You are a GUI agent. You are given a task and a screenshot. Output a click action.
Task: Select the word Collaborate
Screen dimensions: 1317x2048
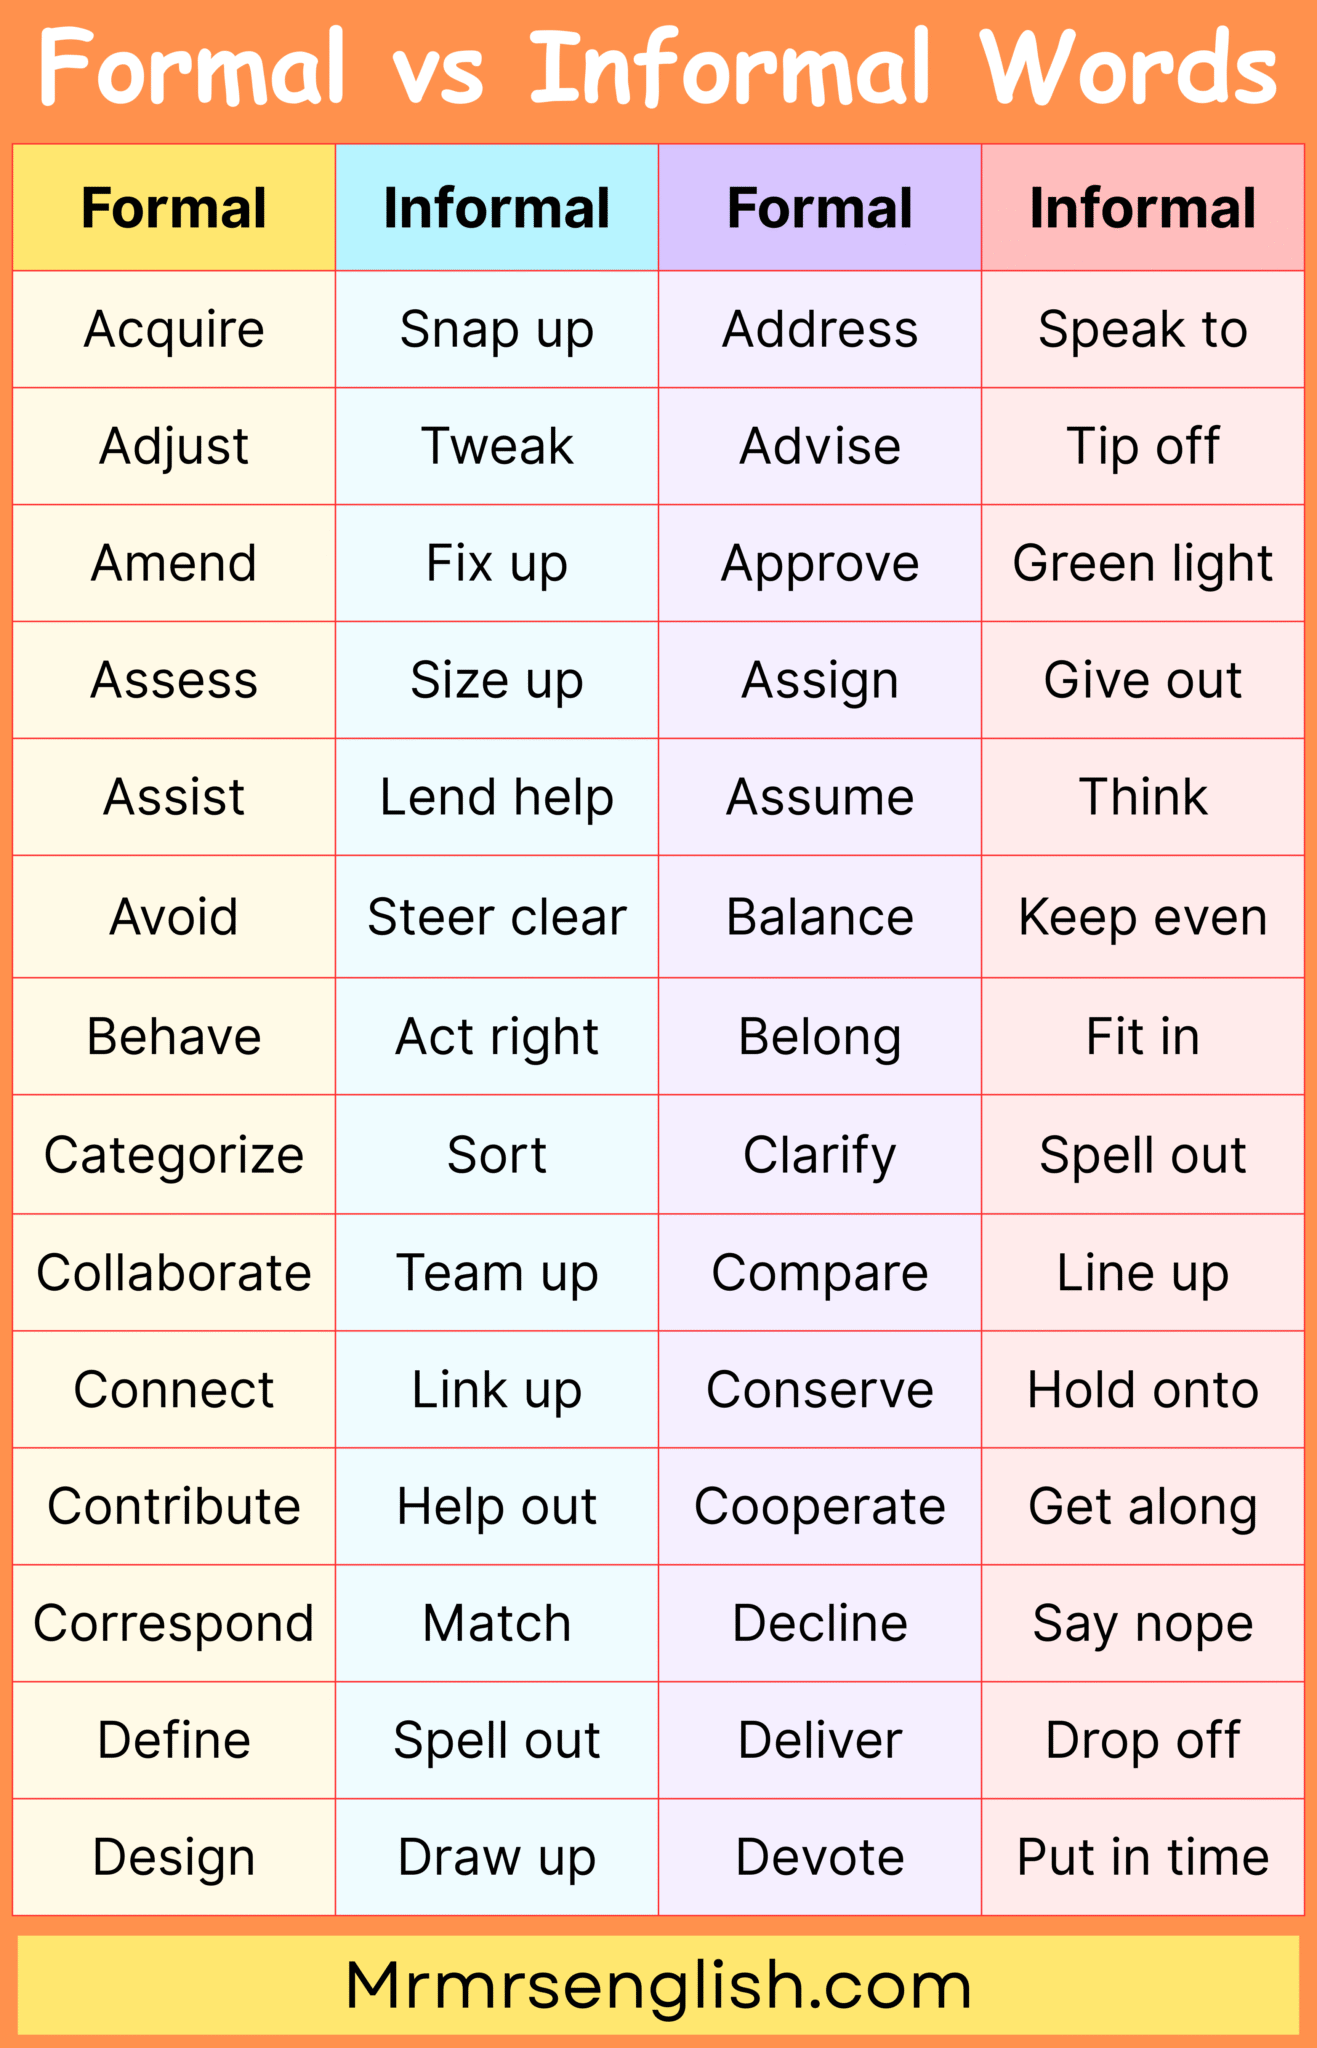(174, 1273)
